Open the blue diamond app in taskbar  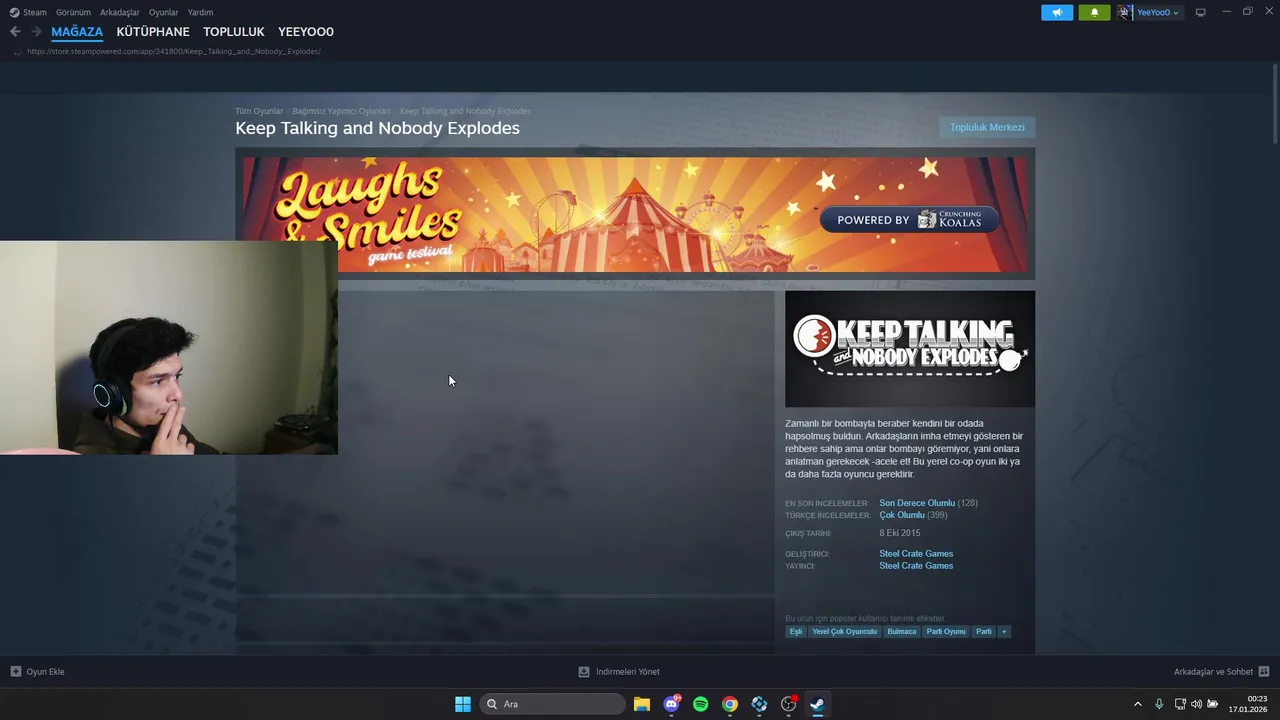click(759, 704)
